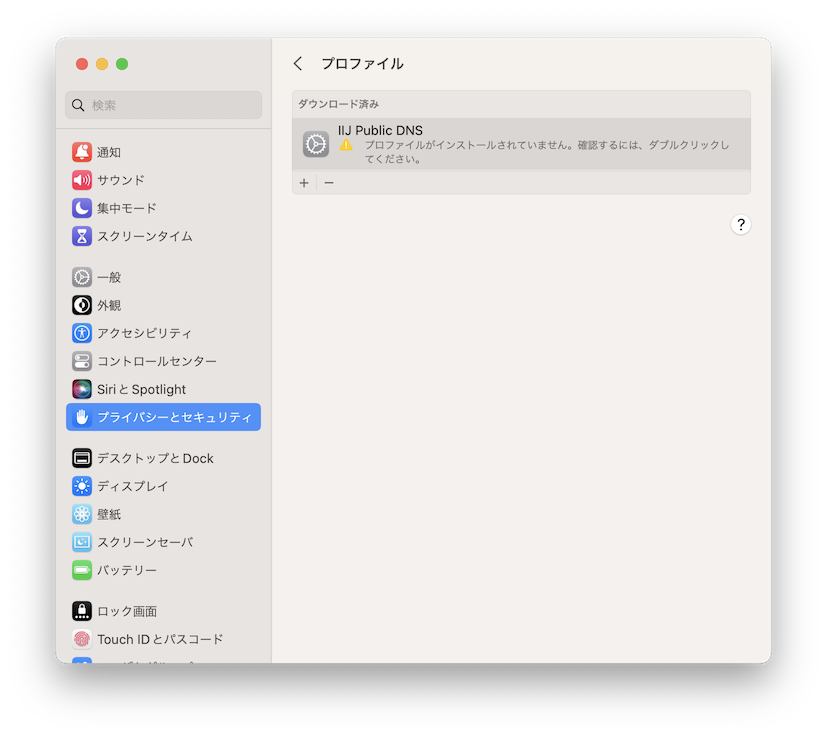The height and width of the screenshot is (737, 827).
Task: Choose 壁紙 in the sidebar
Action: coord(164,514)
